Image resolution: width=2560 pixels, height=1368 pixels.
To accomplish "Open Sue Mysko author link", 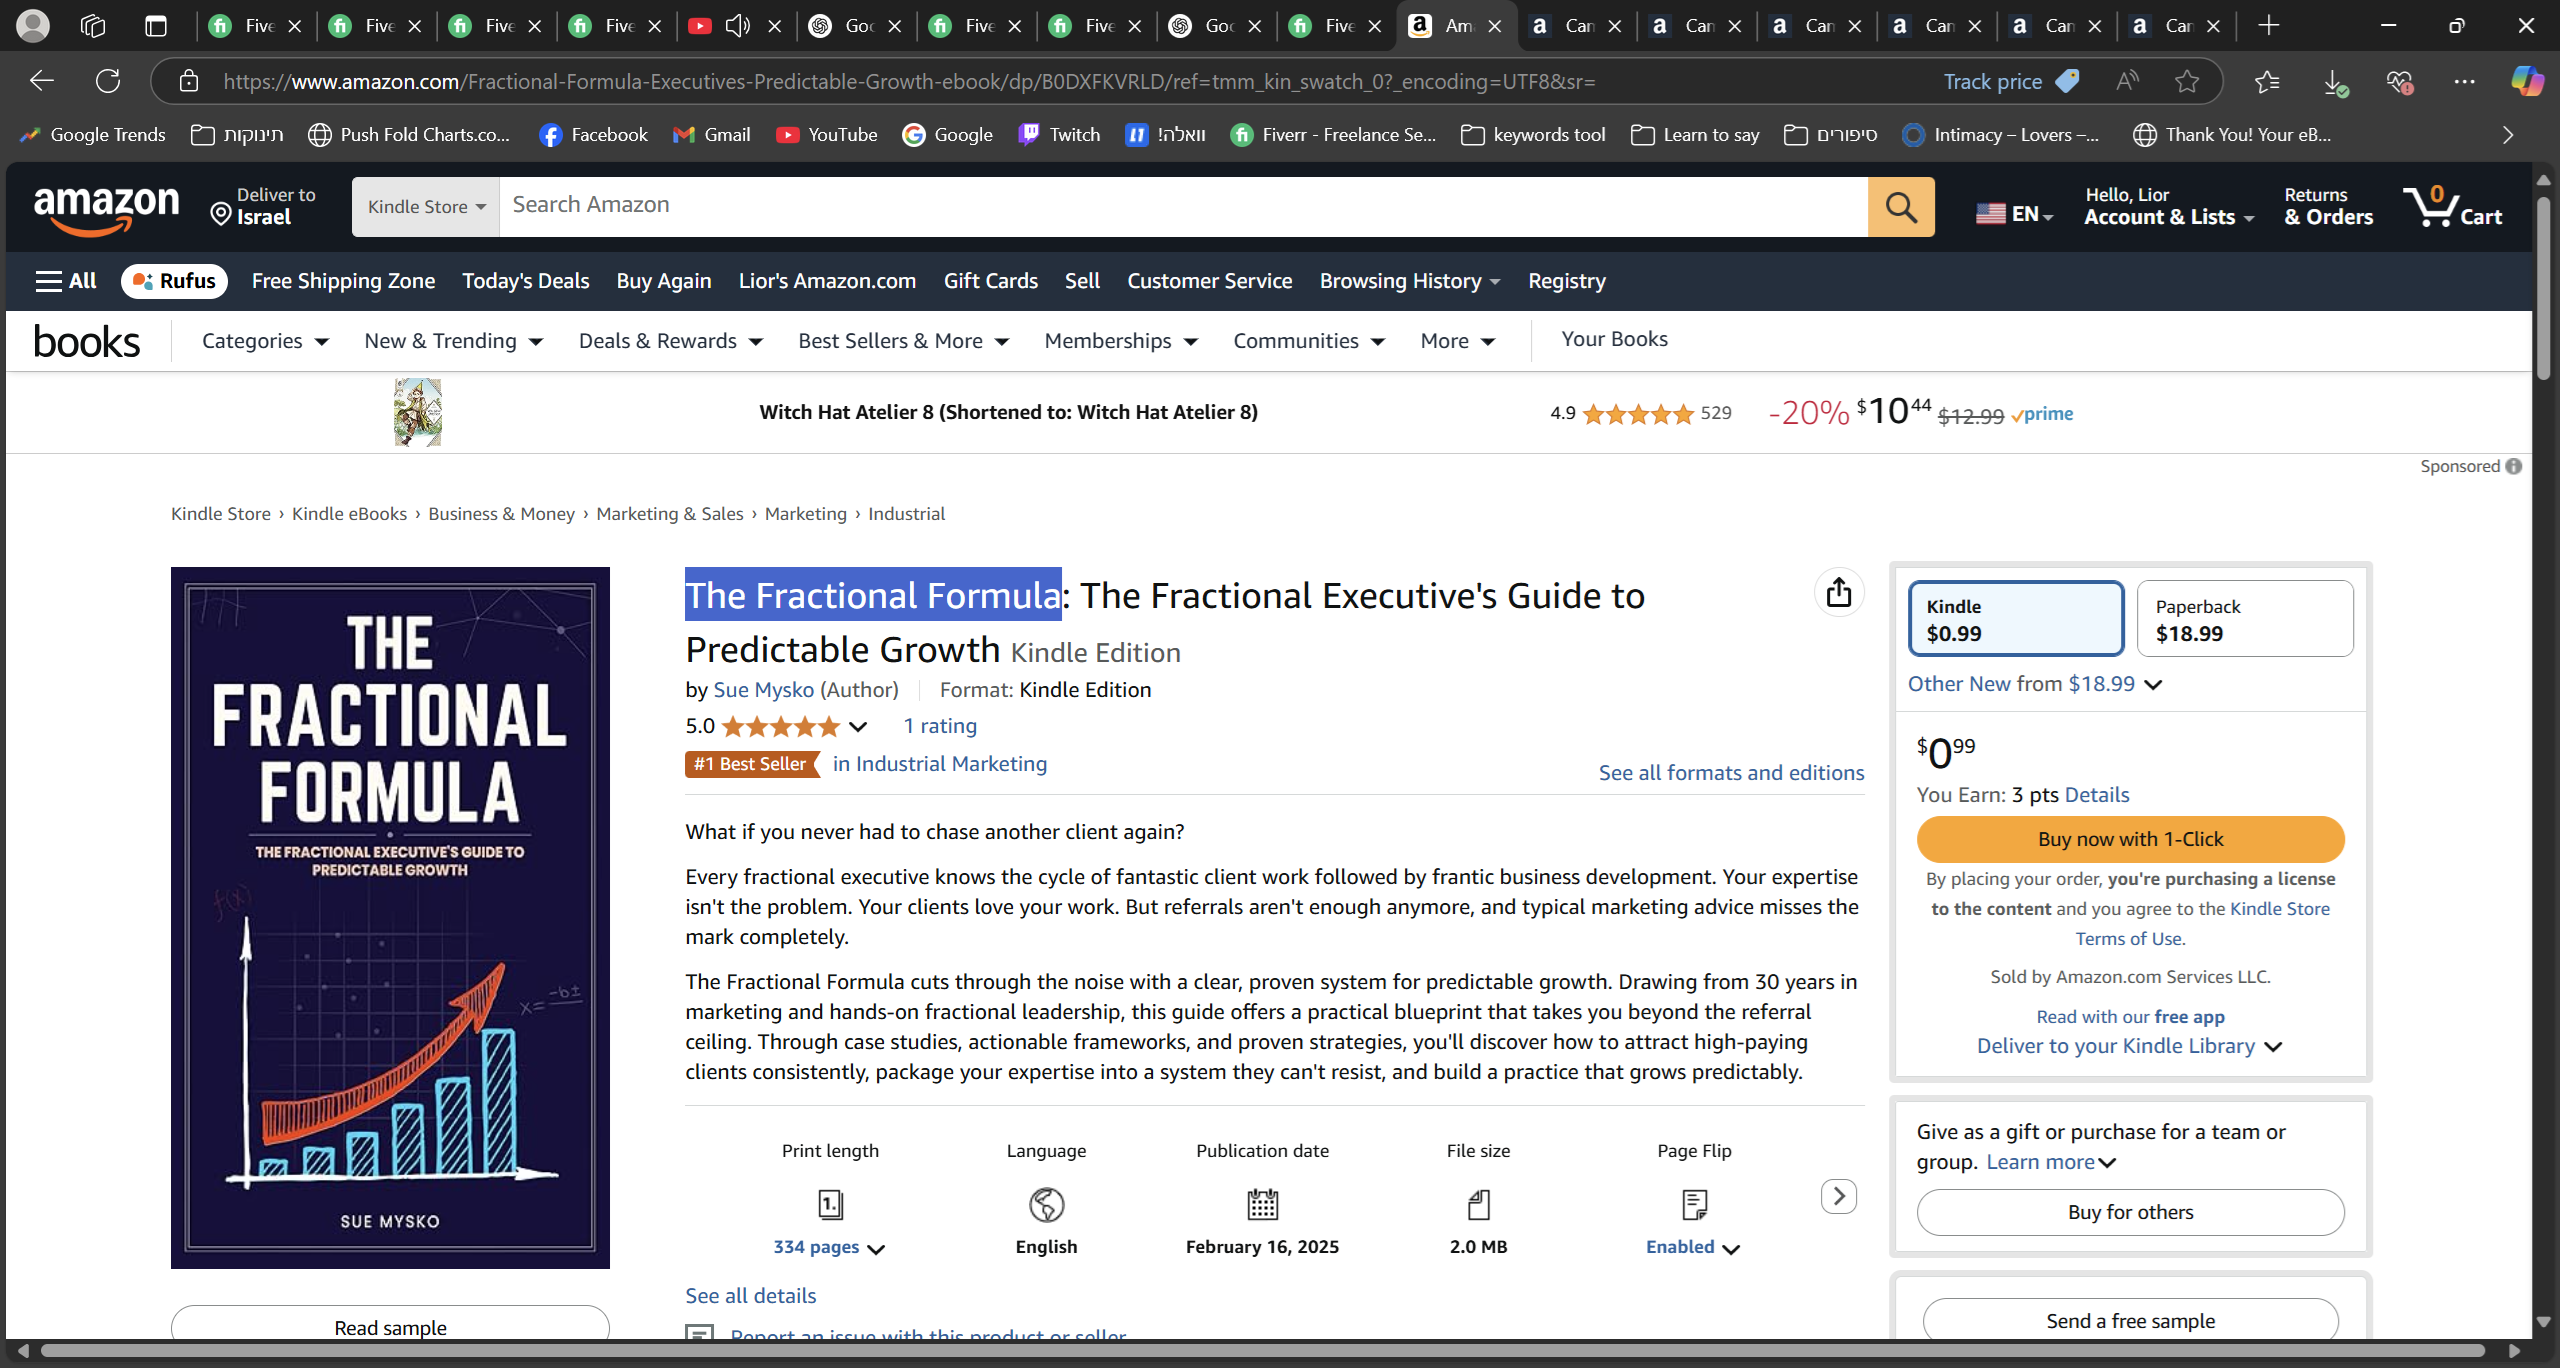I will [763, 690].
